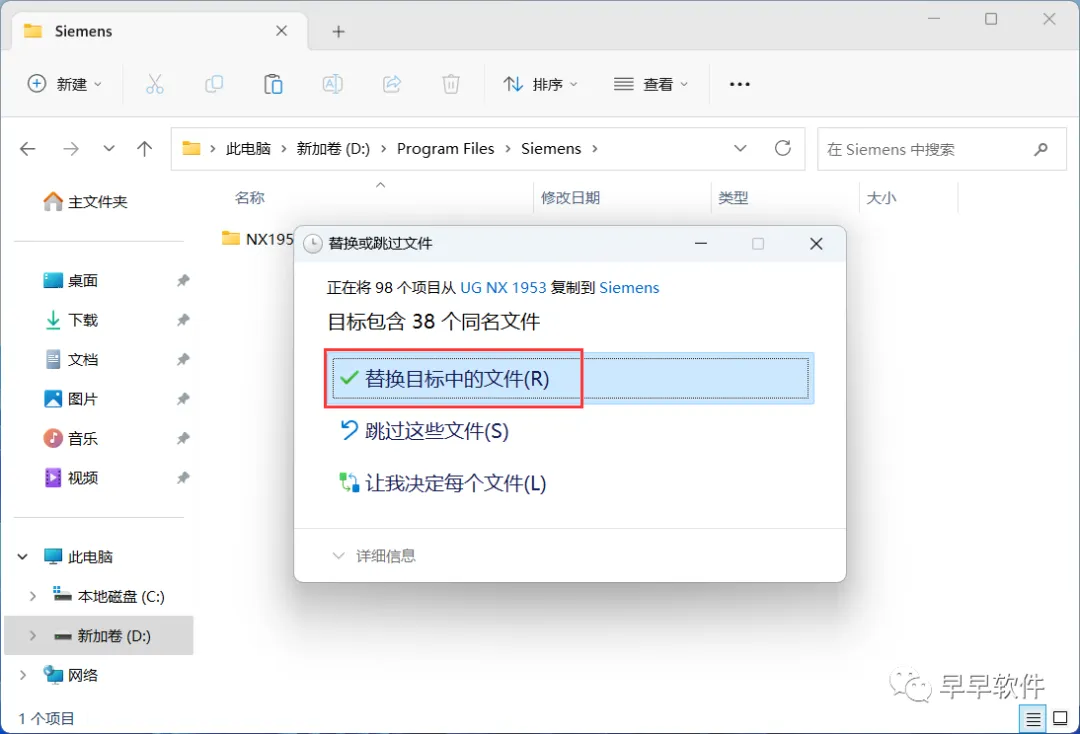Choose 让我决定每个文件(L)

tap(443, 483)
